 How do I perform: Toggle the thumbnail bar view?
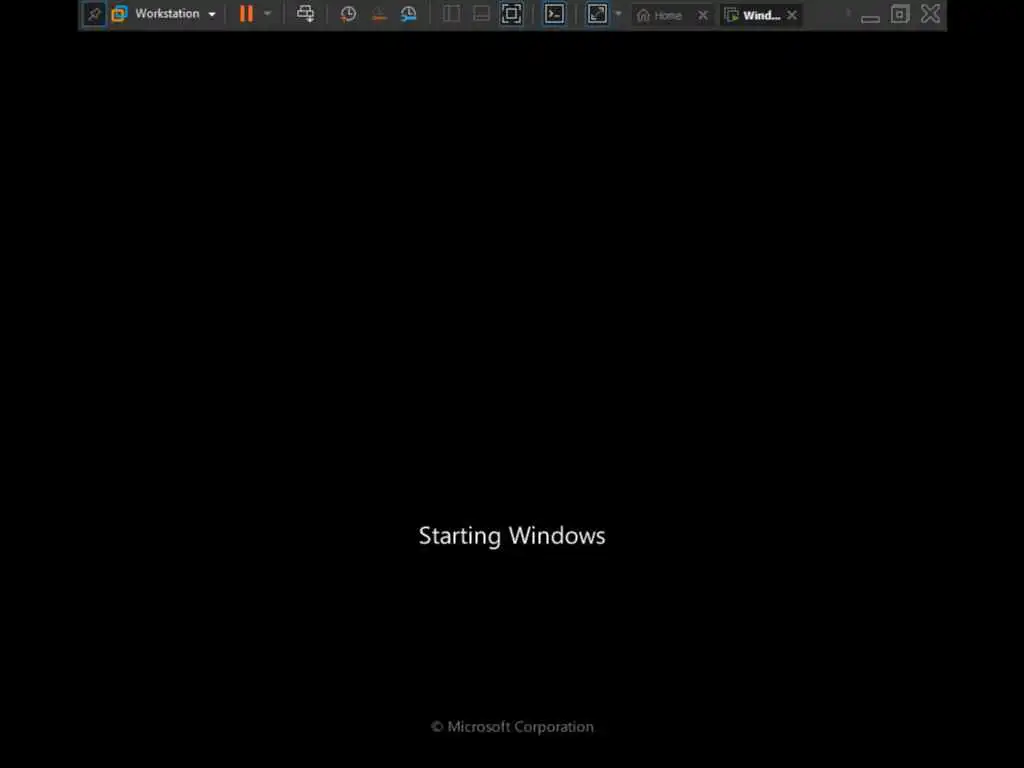[481, 14]
